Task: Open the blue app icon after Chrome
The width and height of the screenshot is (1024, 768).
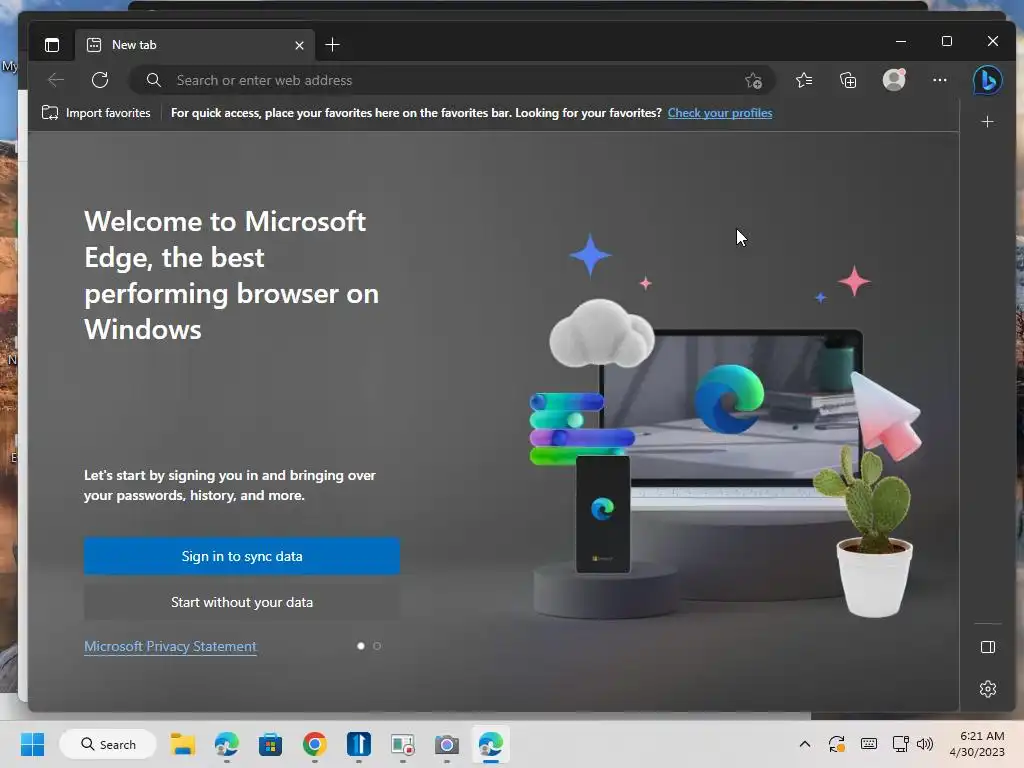Action: (359, 744)
